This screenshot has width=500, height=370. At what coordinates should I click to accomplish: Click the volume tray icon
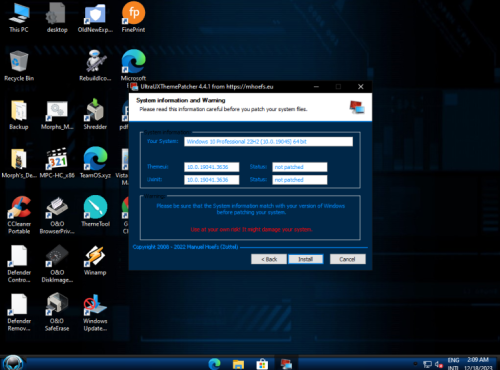coord(439,365)
